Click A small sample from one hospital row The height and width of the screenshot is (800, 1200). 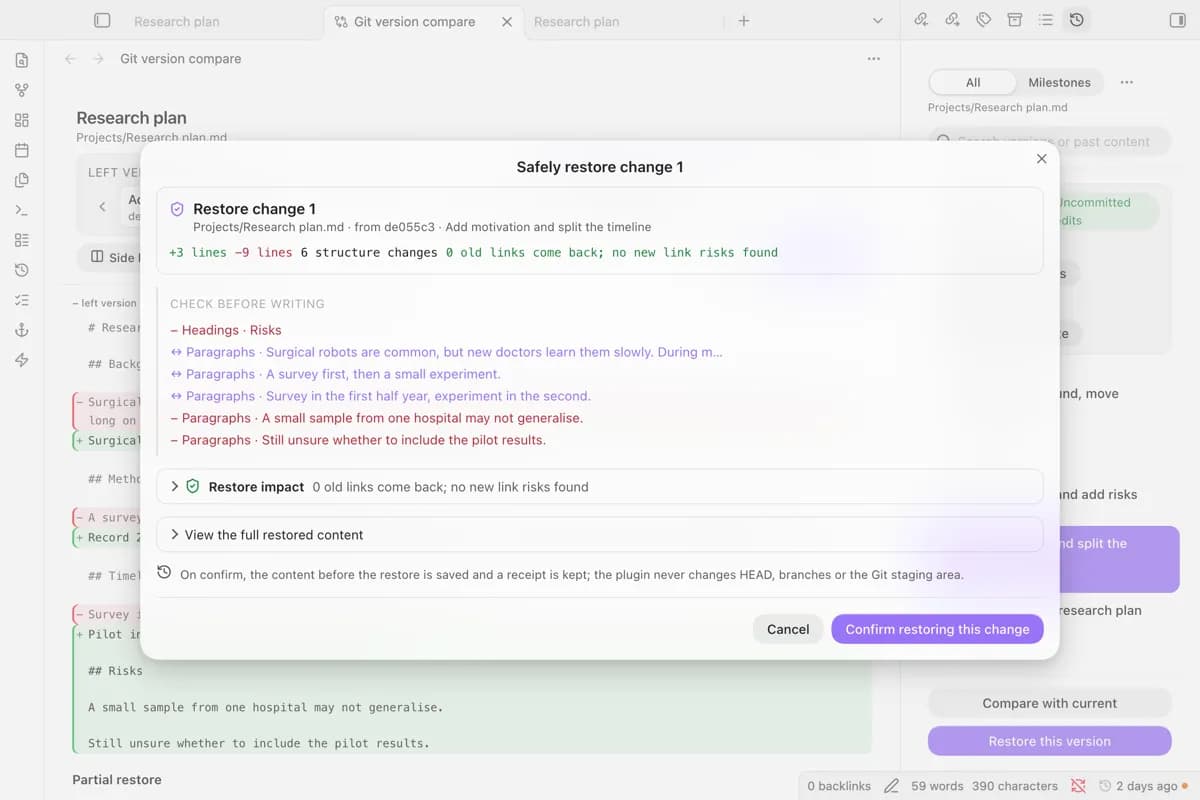point(376,418)
